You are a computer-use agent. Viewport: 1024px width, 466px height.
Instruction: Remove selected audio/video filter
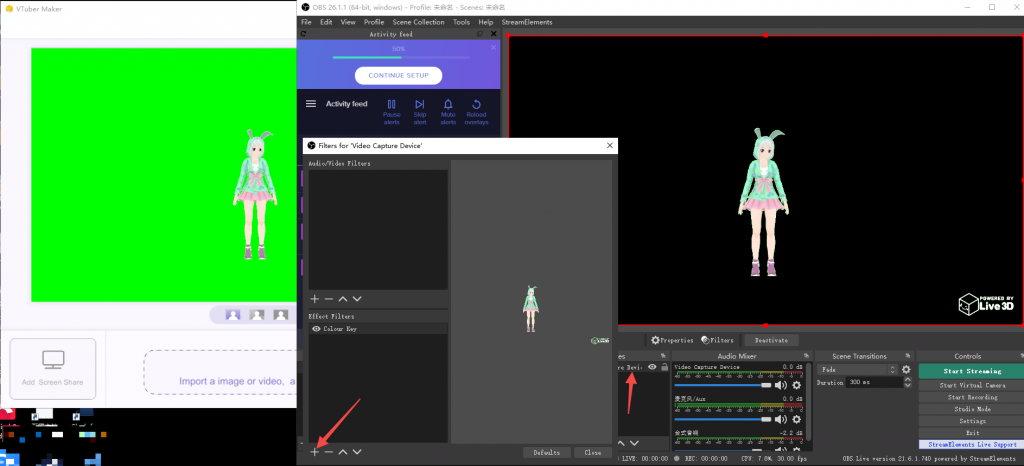(x=328, y=299)
